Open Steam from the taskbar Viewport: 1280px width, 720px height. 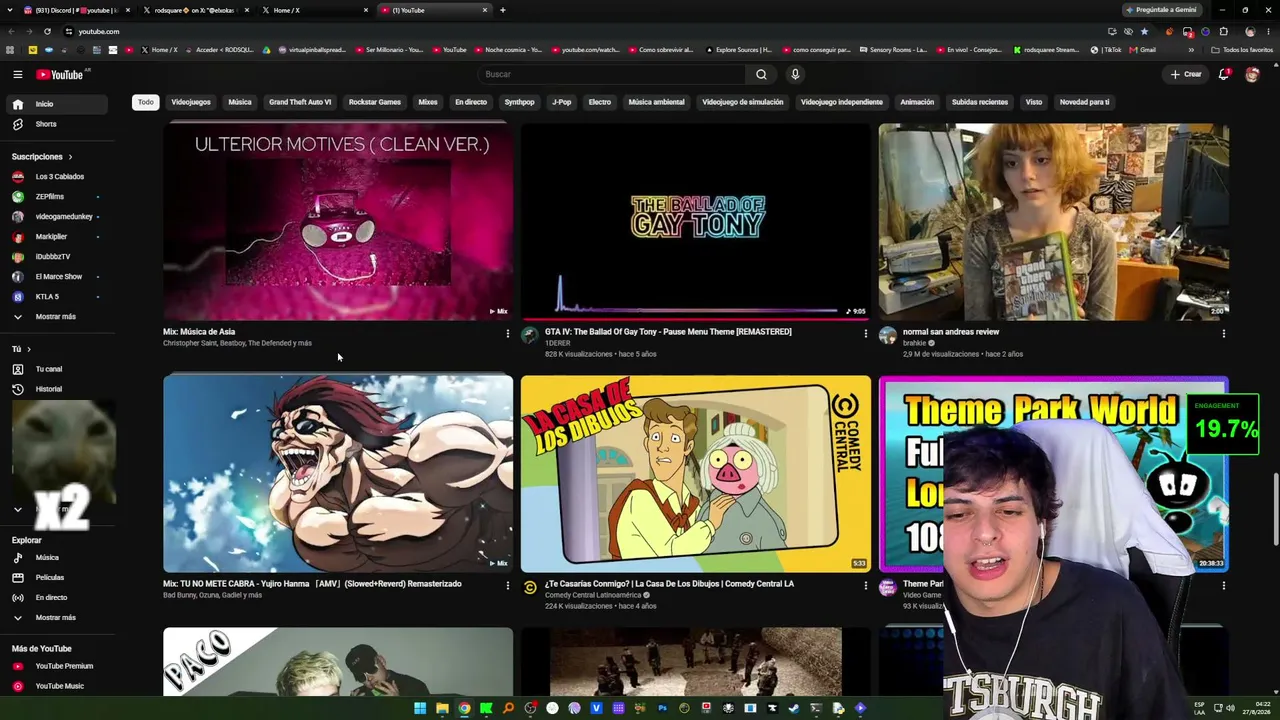(x=794, y=708)
